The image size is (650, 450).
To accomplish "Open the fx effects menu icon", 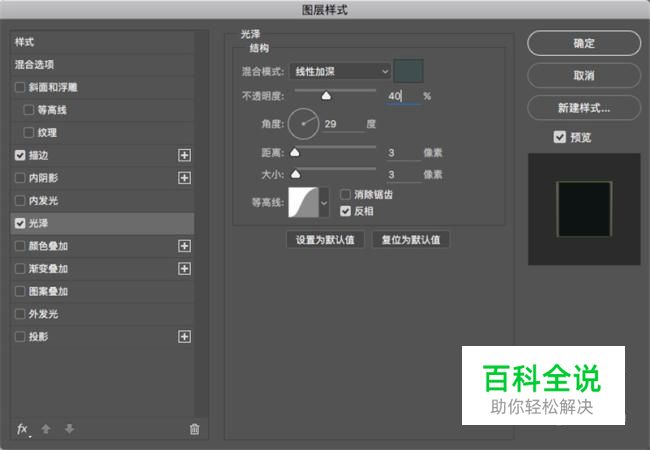I will tap(22, 429).
